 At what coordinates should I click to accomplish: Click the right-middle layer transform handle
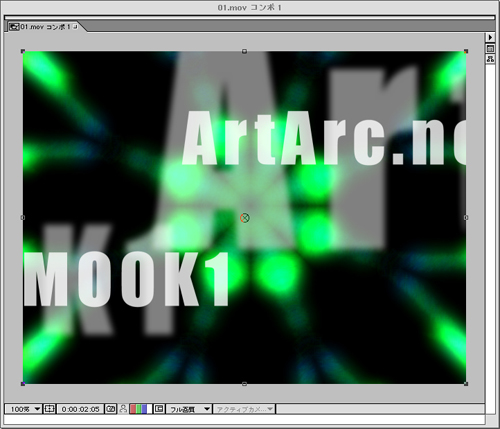tap(466, 218)
